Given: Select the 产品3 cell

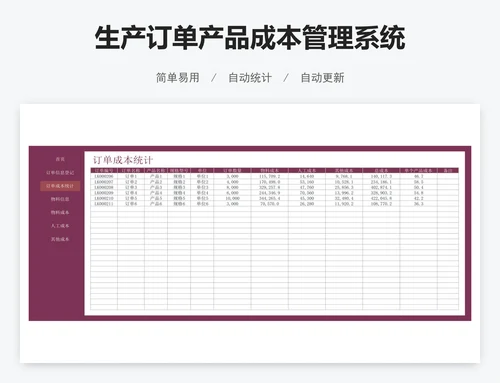Looking at the screenshot, I should click(156, 187).
